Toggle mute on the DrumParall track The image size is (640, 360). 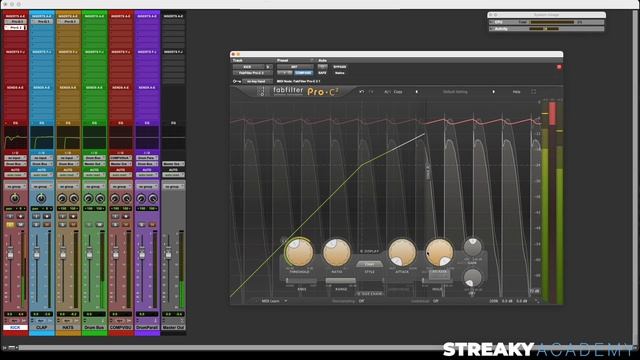pyautogui.click(x=152, y=224)
